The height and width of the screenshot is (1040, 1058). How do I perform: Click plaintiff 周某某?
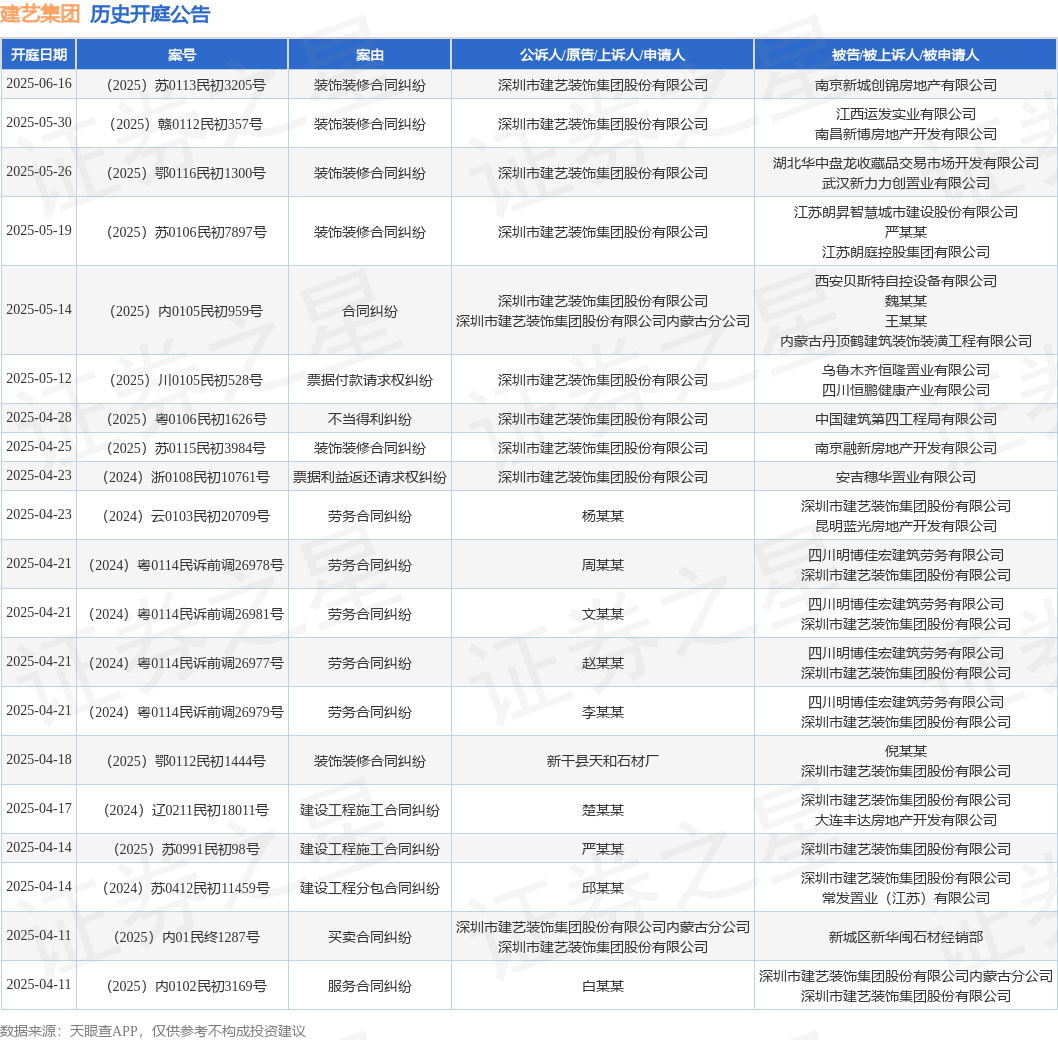603,566
